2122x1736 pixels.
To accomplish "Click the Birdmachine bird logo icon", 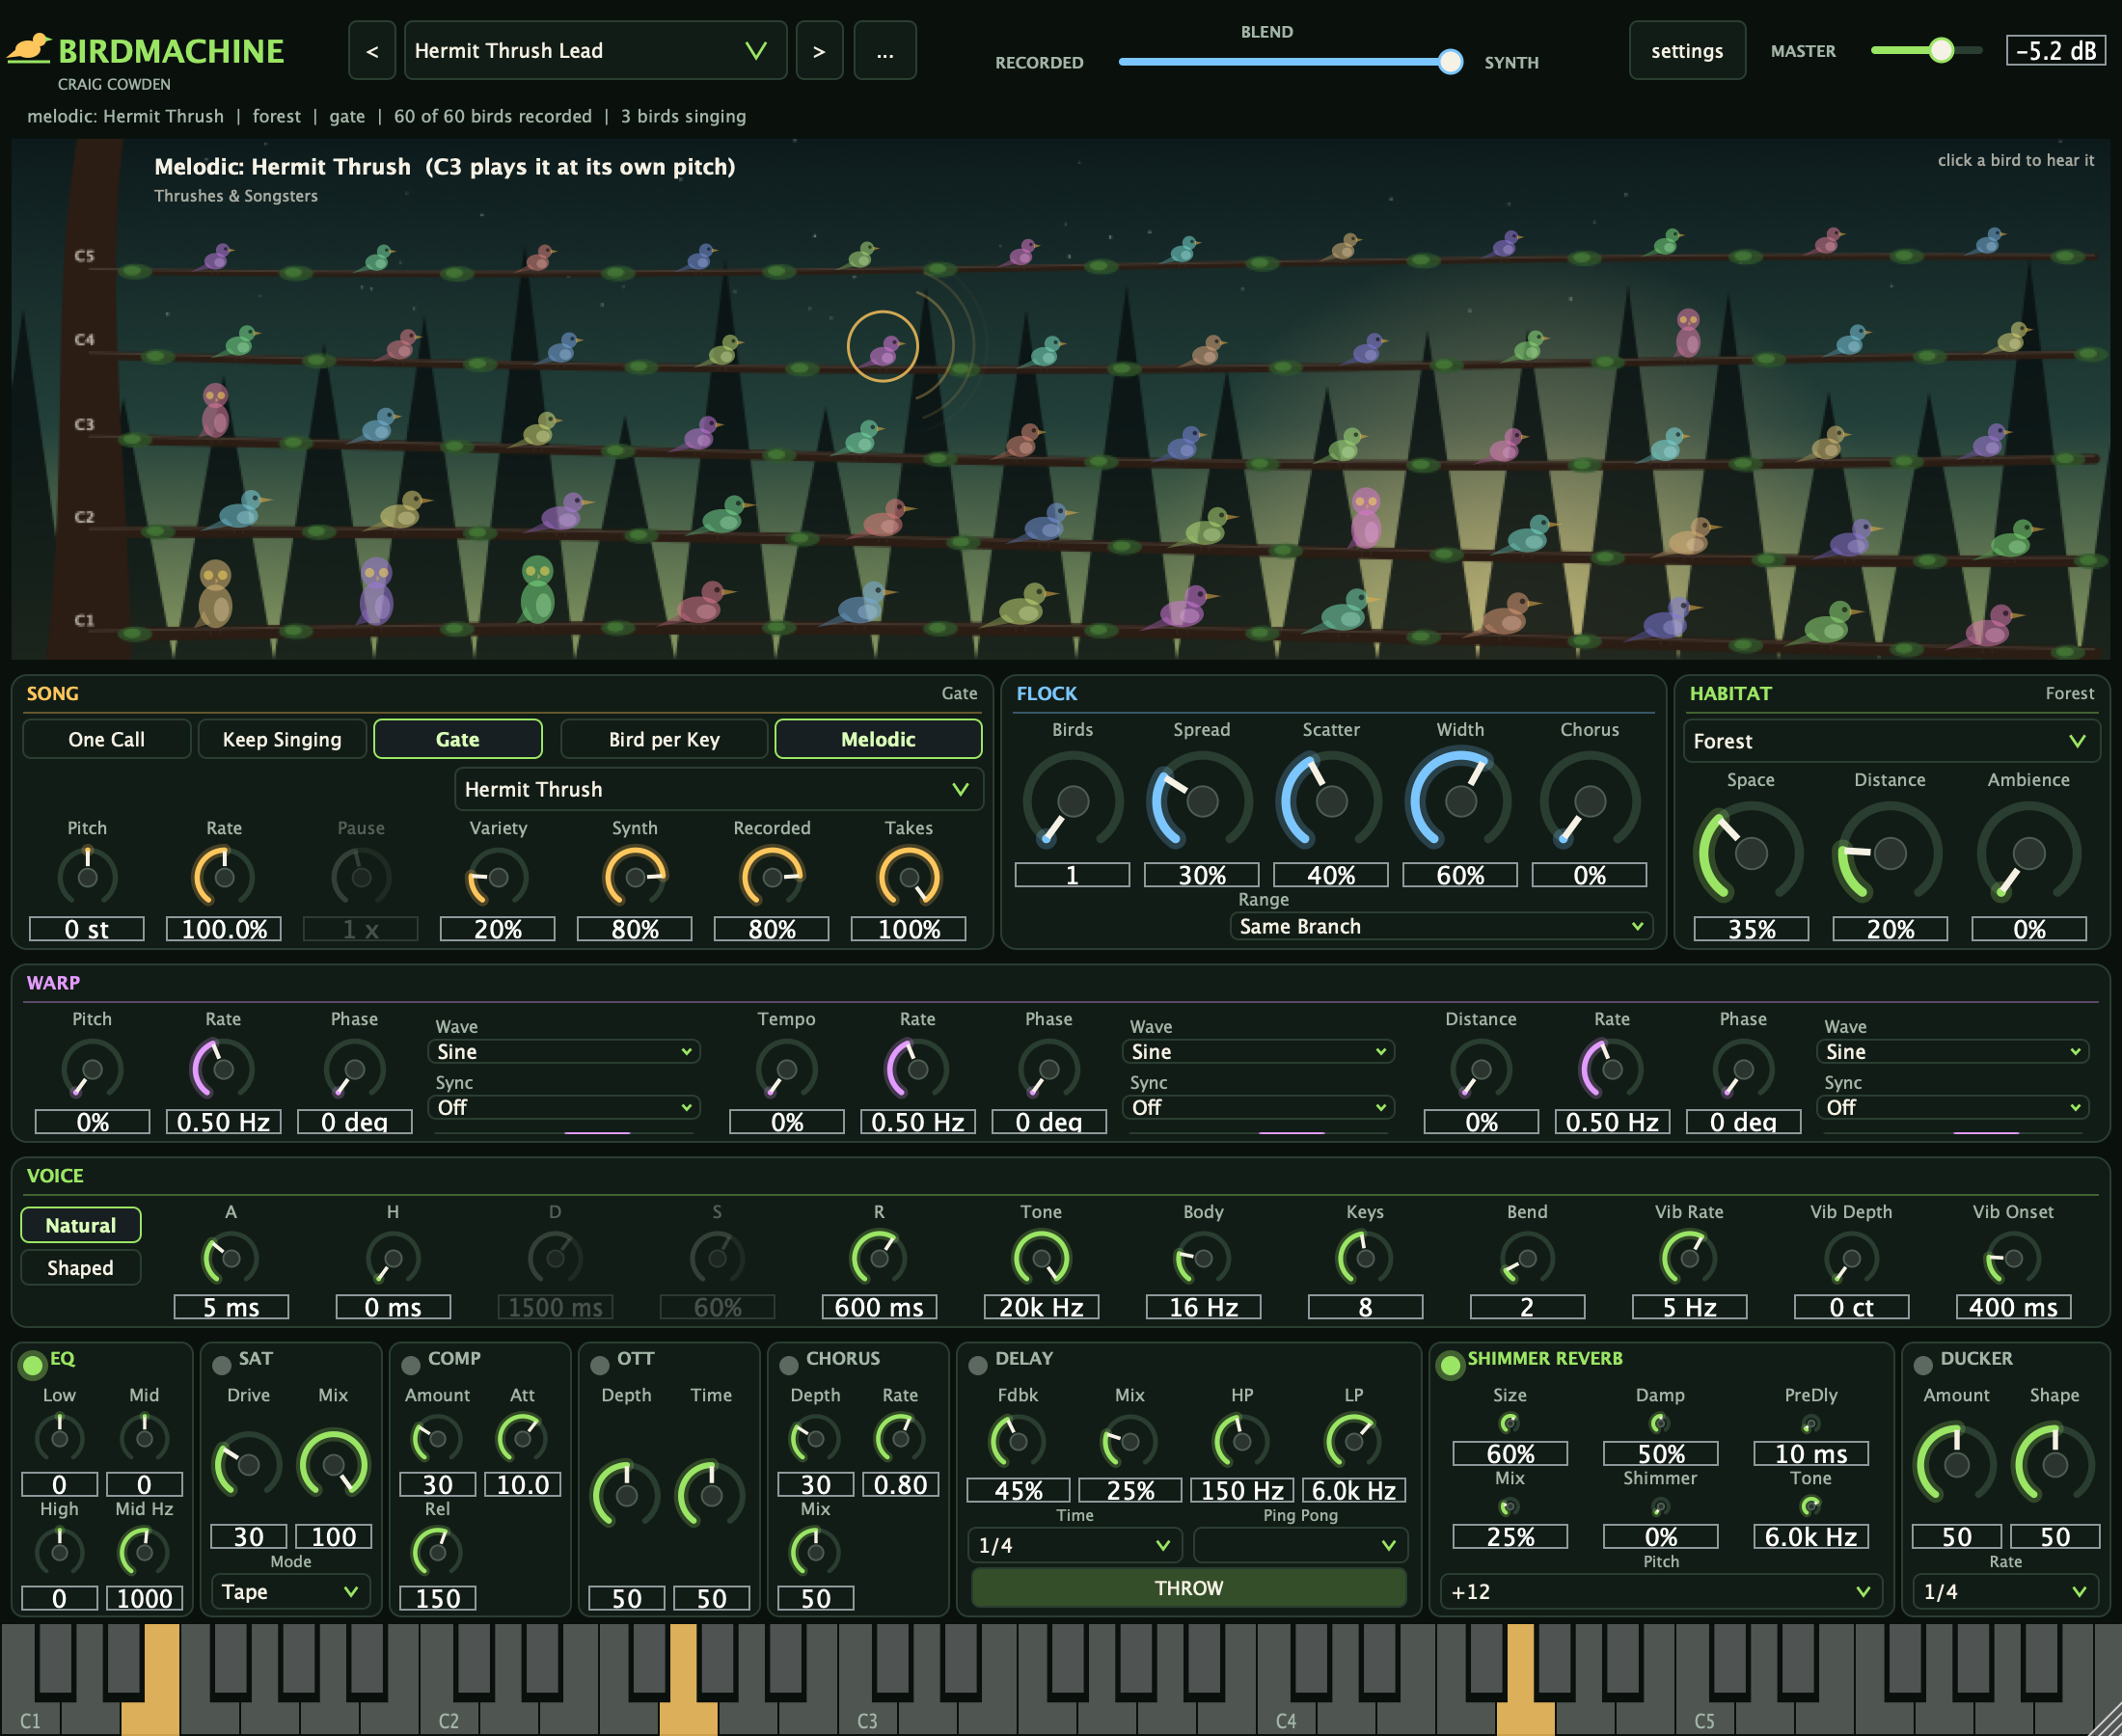I will pyautogui.click(x=30, y=48).
